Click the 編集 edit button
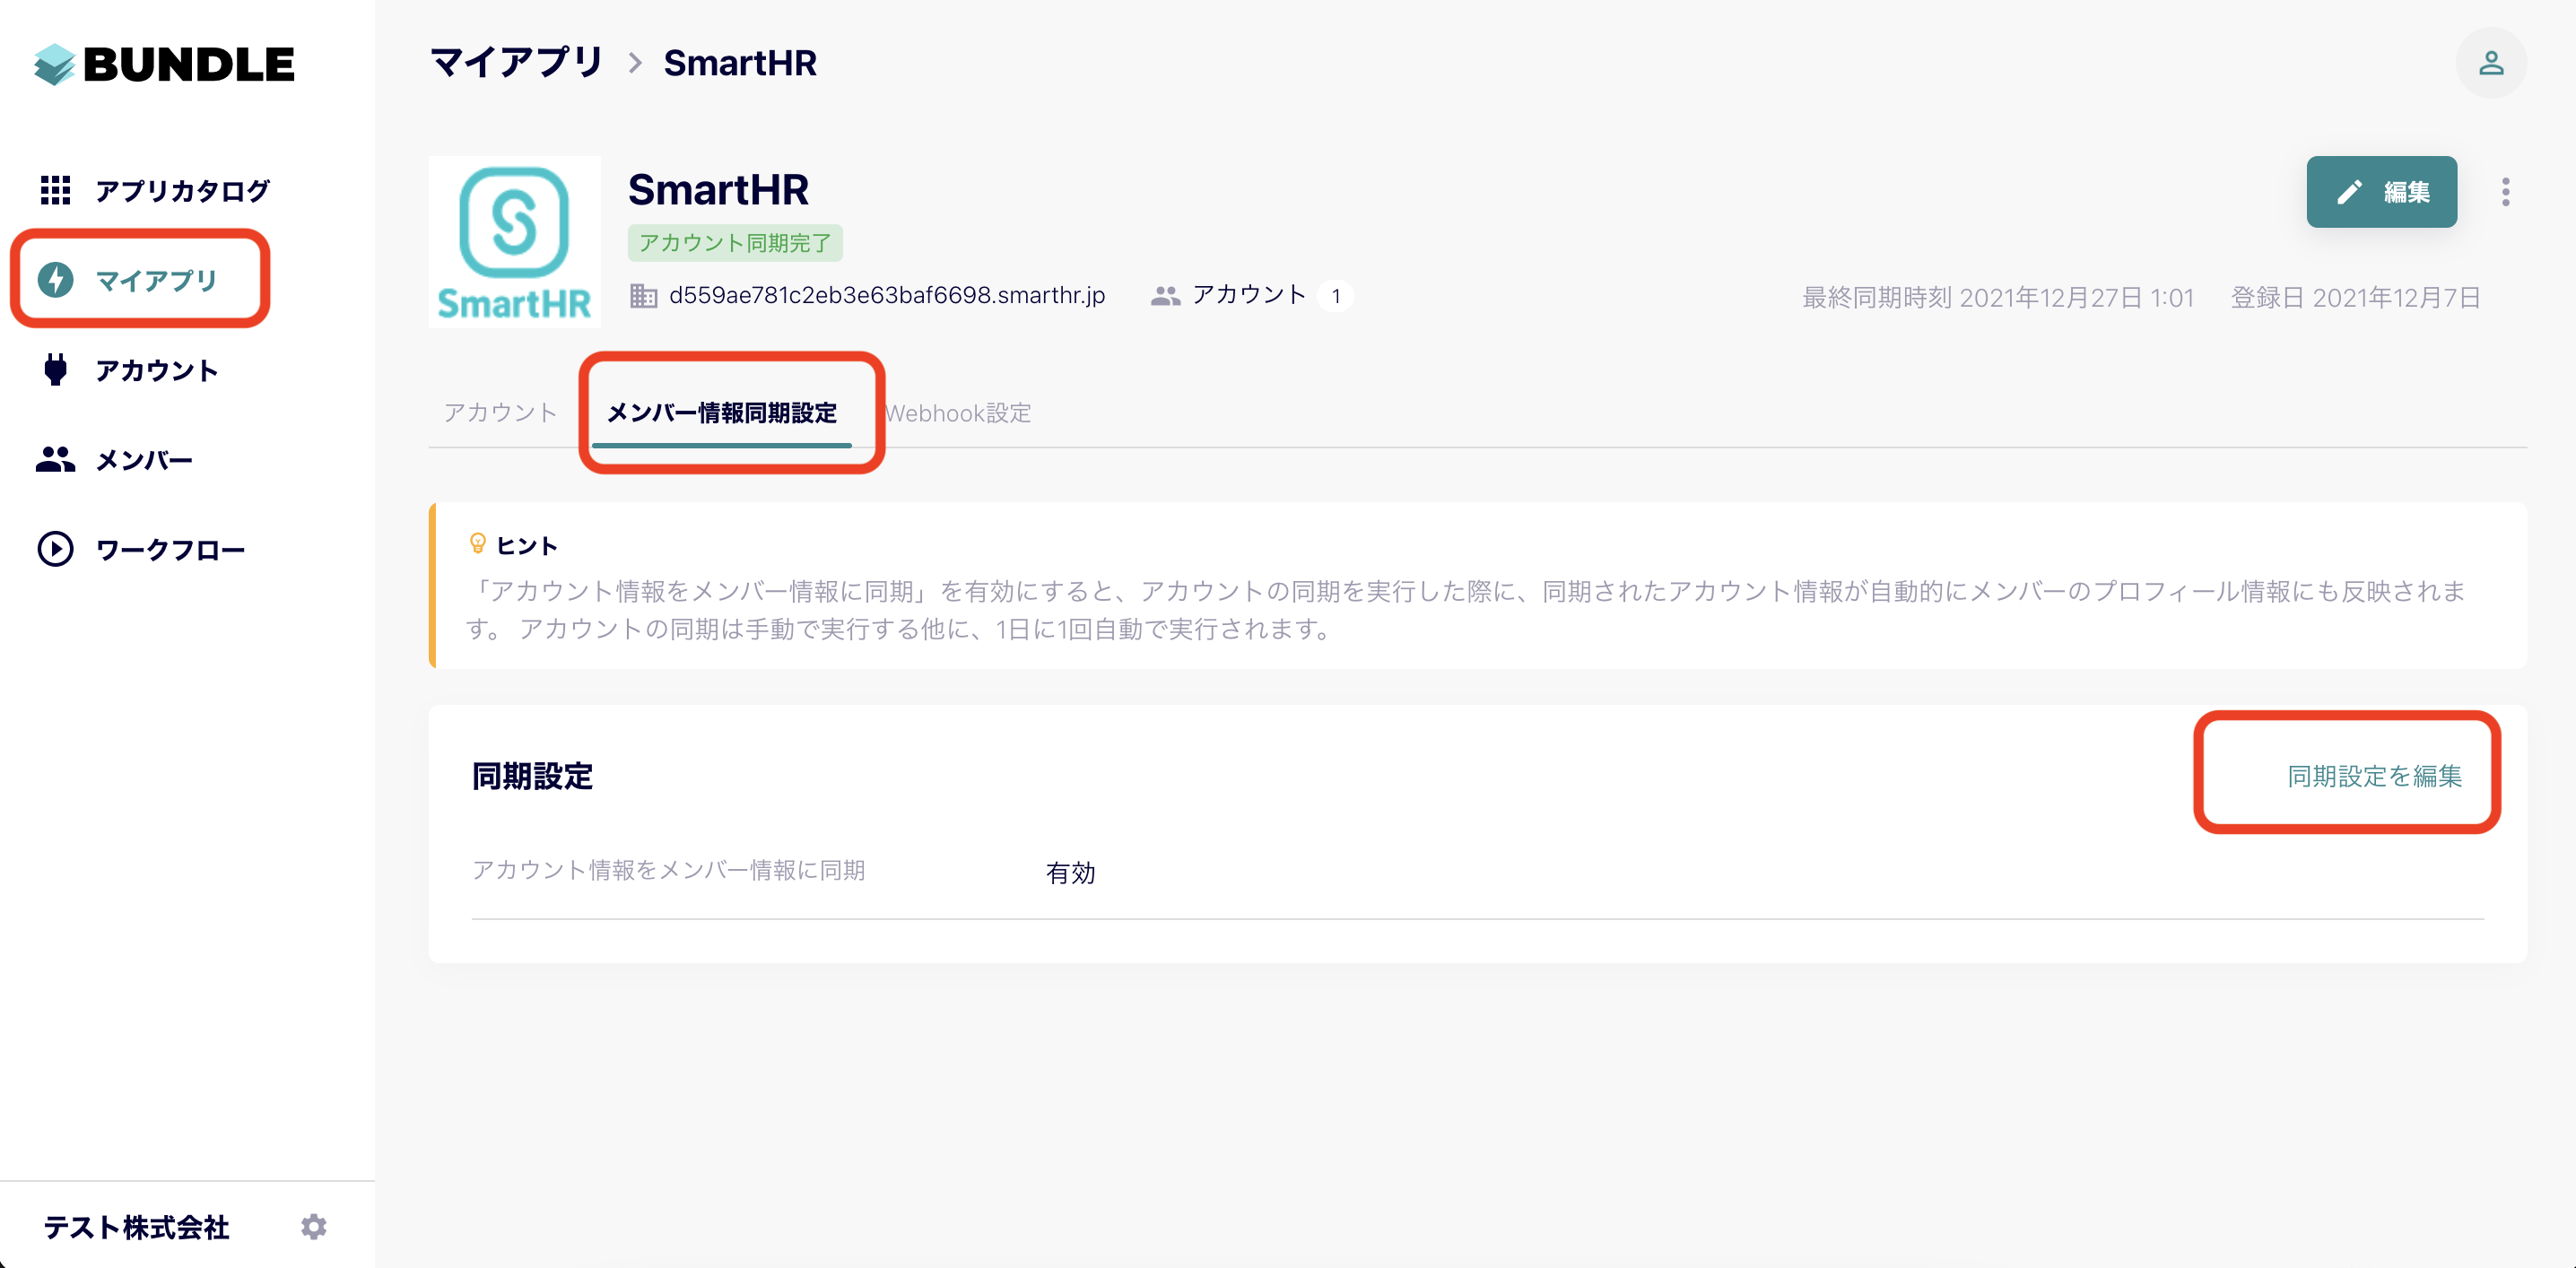 tap(2381, 192)
